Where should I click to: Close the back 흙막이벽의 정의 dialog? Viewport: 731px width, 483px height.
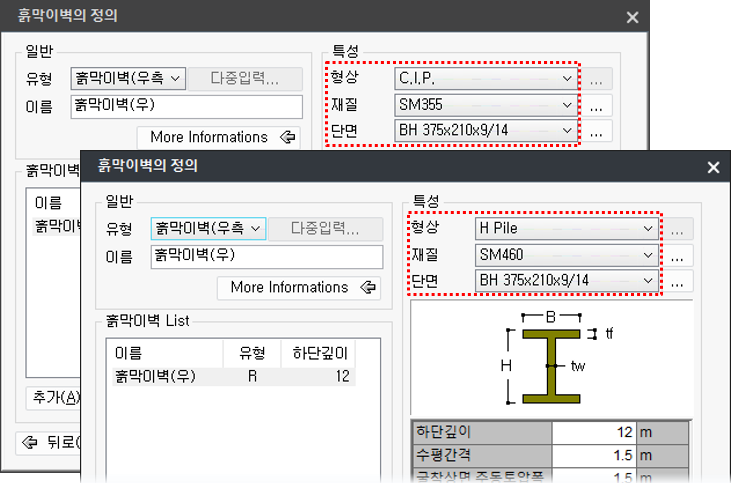pos(632,17)
